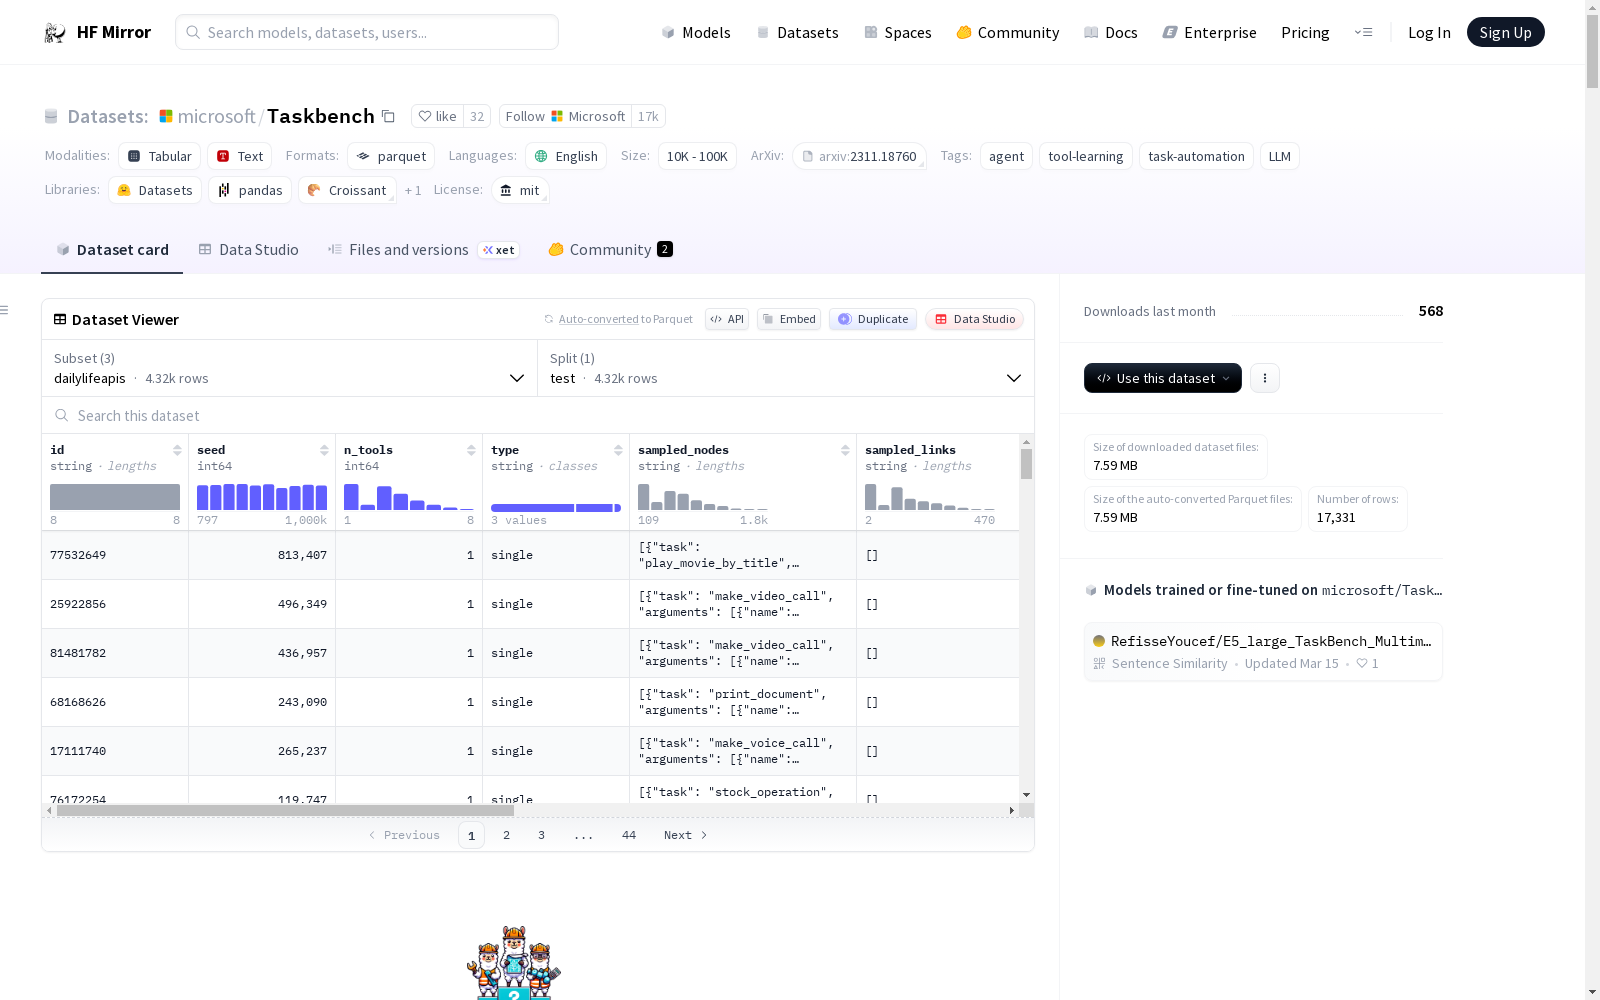
Task: Open the Croissant library tag
Action: click(347, 190)
